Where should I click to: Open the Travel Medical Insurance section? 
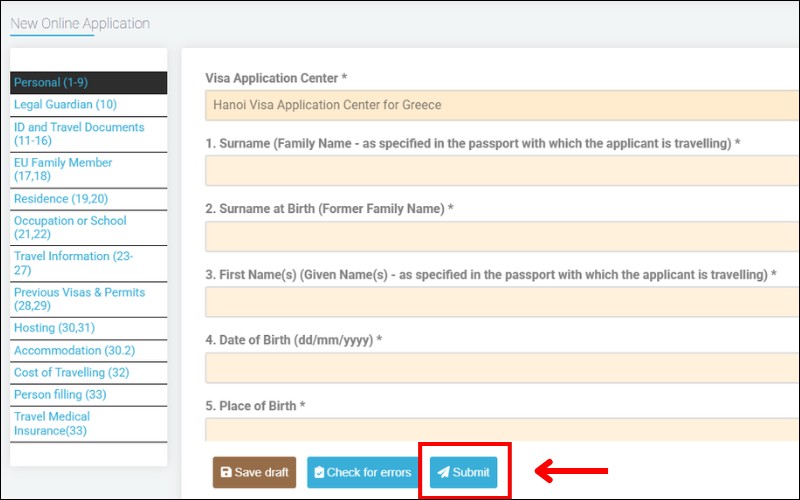tap(88, 423)
